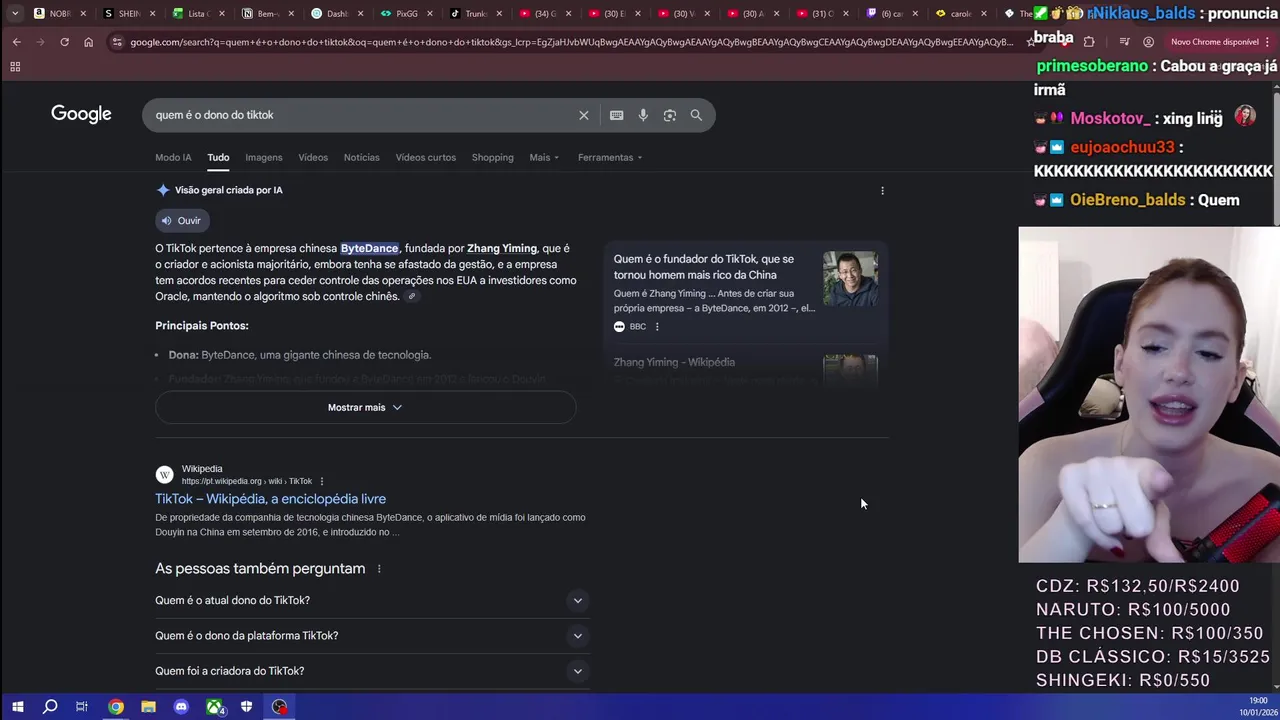Image resolution: width=1280 pixels, height=720 pixels.
Task: Switch to 'Modo IA' tab
Action: [x=173, y=157]
